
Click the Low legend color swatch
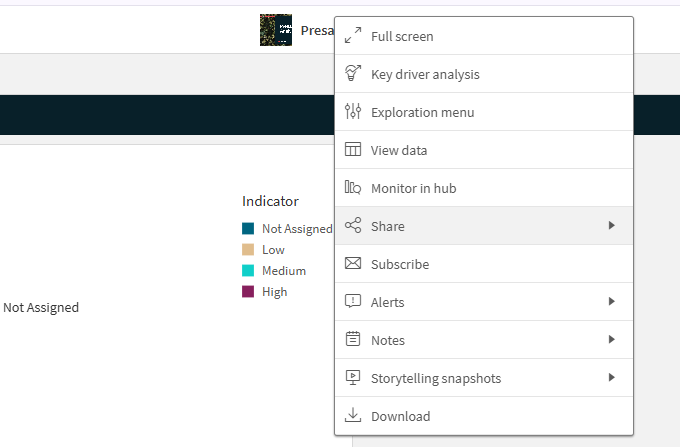[x=248, y=250]
